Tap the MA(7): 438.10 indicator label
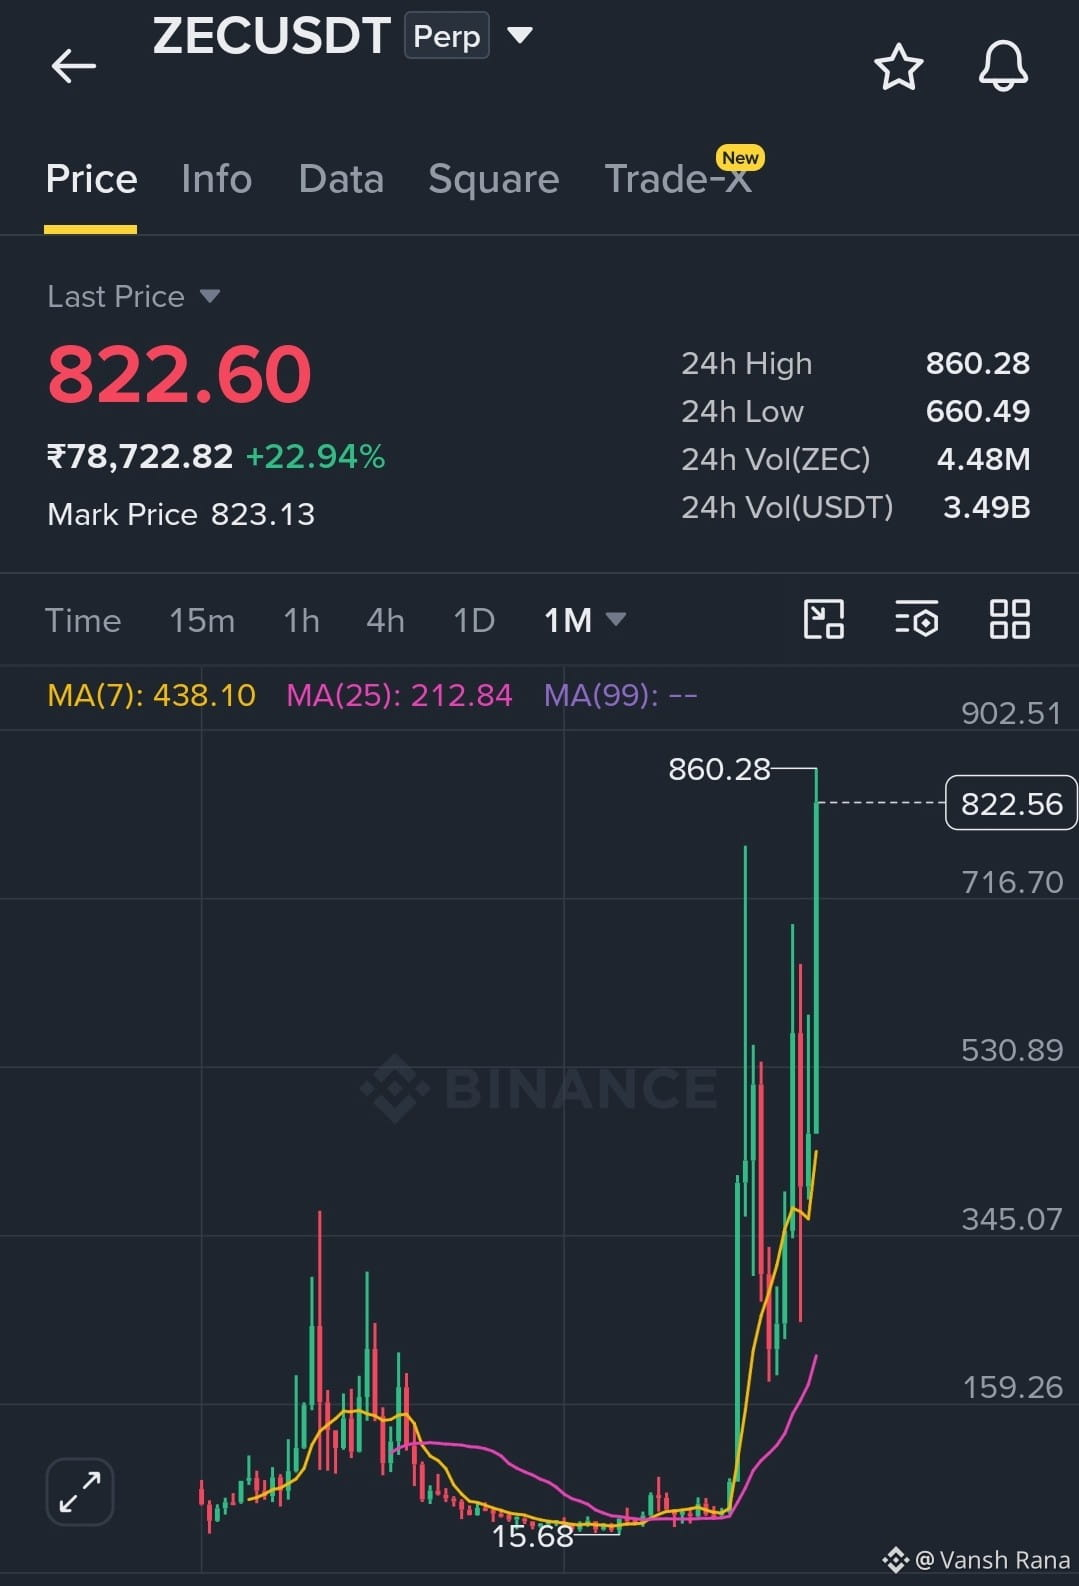Viewport: 1079px width, 1586px height. 151,694
